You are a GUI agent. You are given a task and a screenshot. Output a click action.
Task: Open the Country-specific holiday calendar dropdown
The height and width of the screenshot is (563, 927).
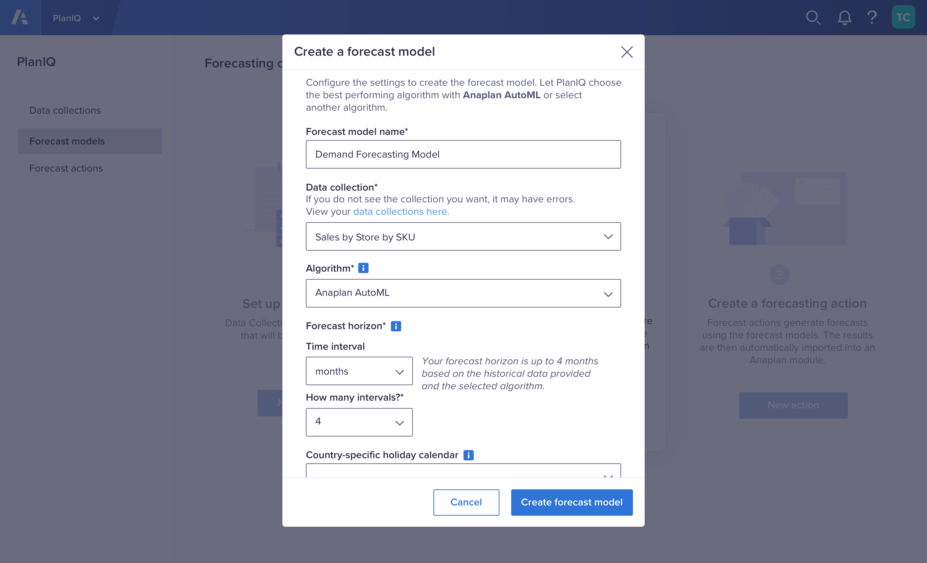(463, 471)
